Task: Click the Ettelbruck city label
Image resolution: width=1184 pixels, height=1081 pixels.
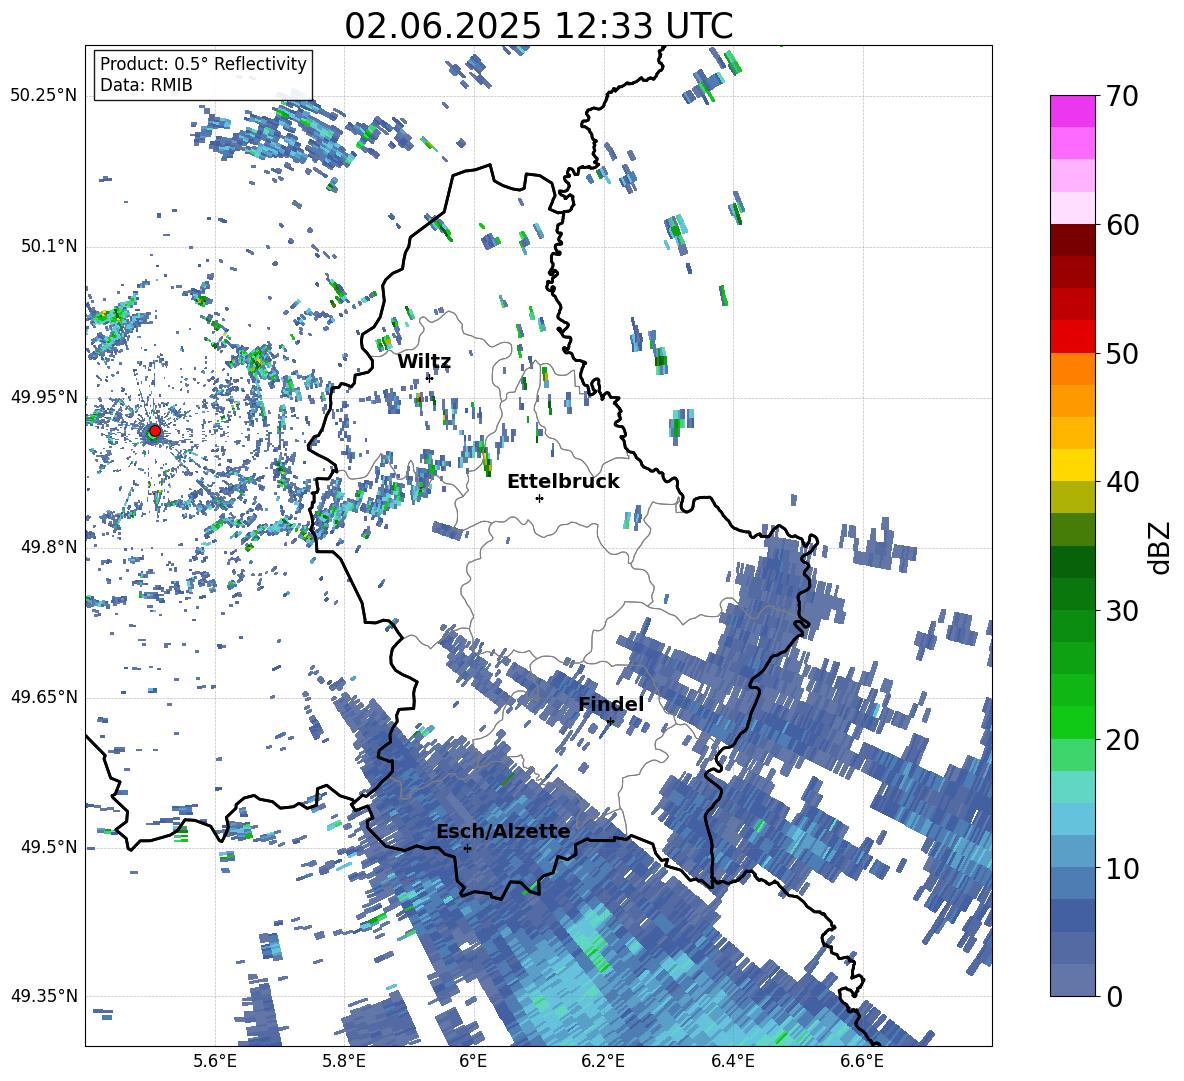Action: point(563,482)
